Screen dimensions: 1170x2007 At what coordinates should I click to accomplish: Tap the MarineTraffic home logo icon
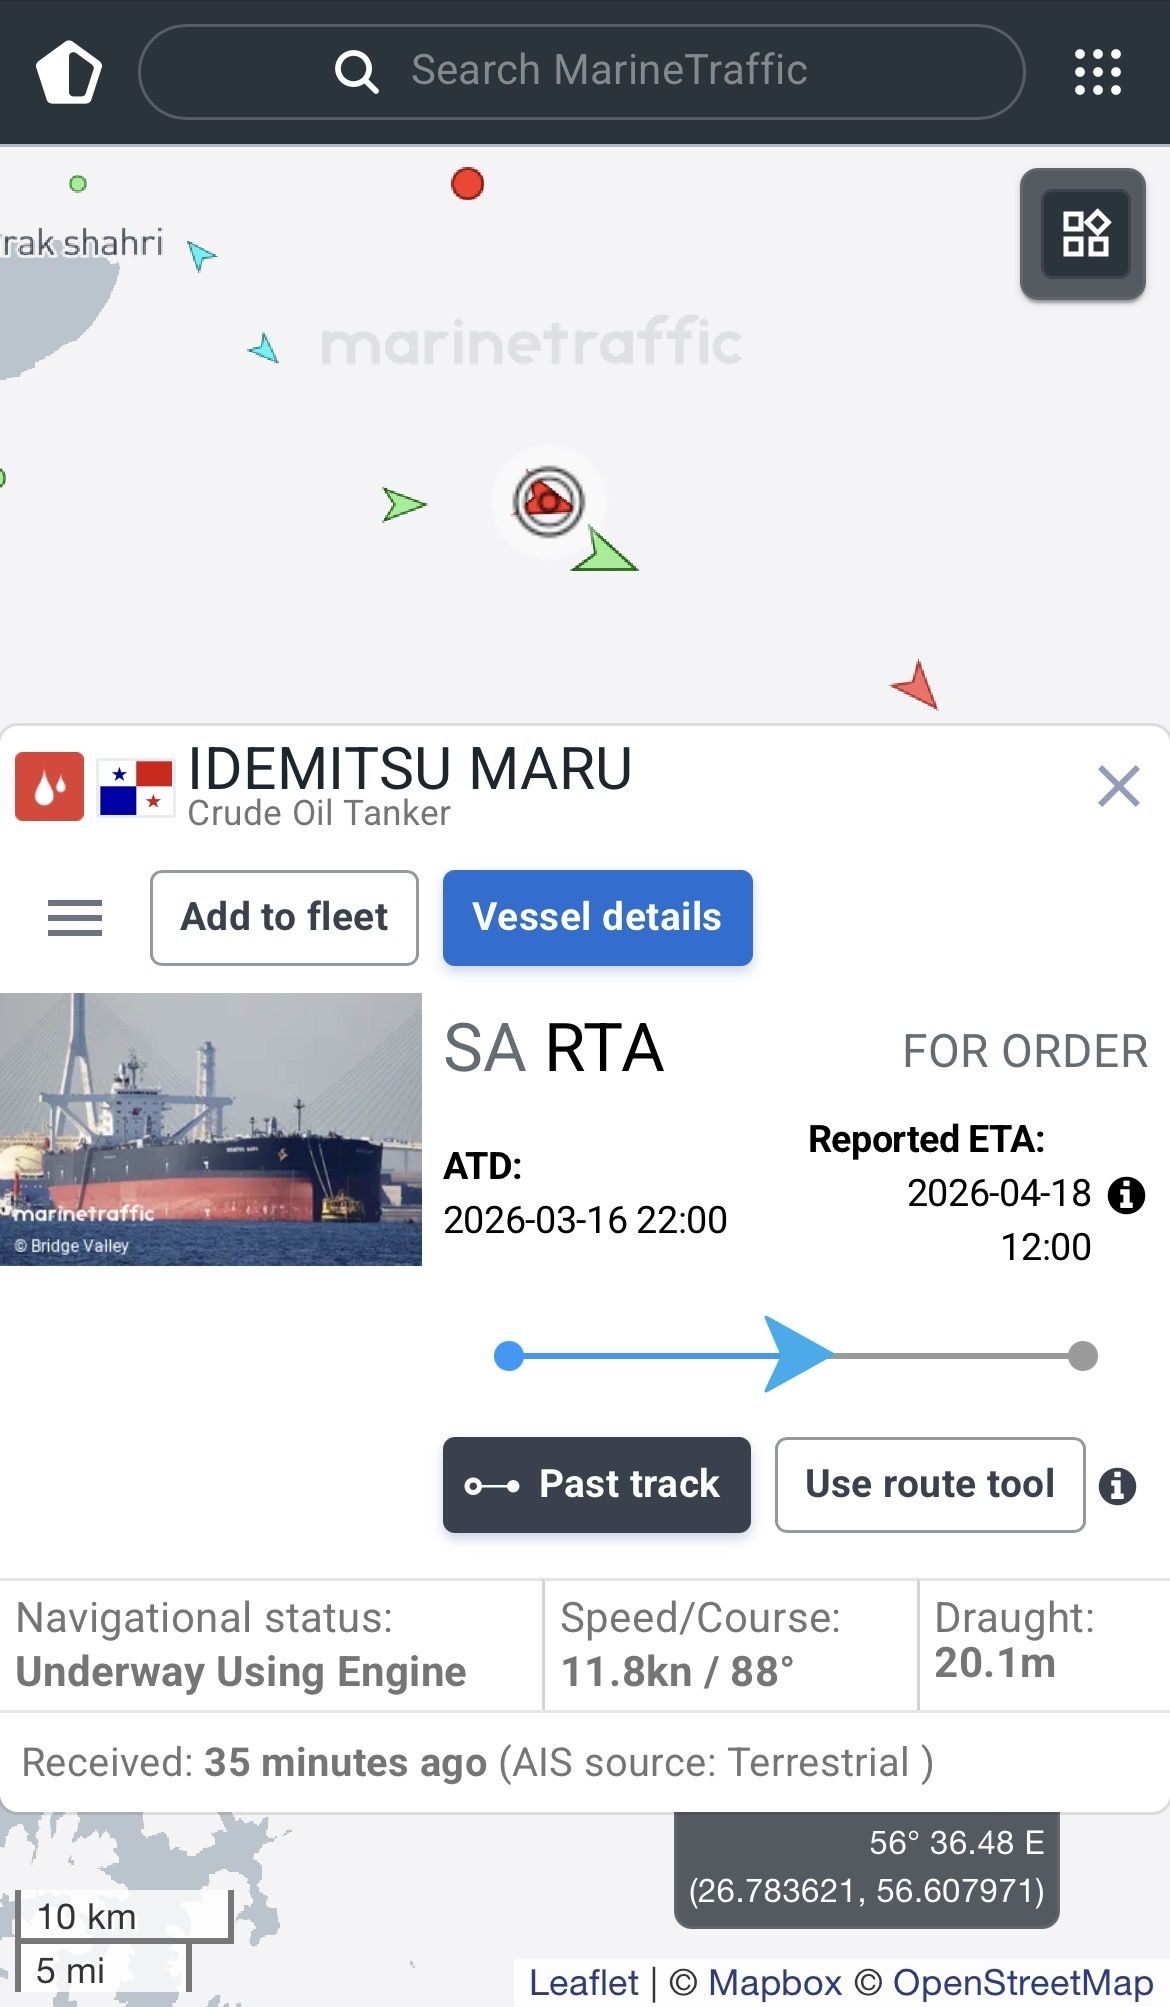[69, 72]
